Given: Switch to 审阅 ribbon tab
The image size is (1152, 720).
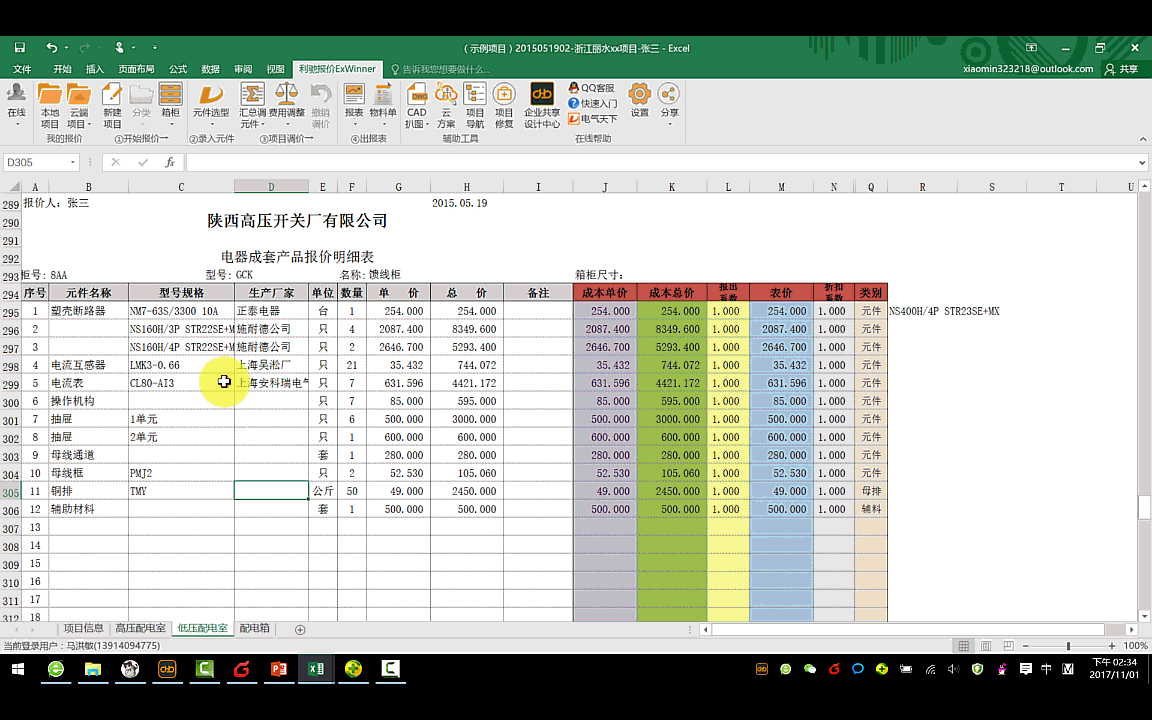Looking at the screenshot, I should (243, 69).
